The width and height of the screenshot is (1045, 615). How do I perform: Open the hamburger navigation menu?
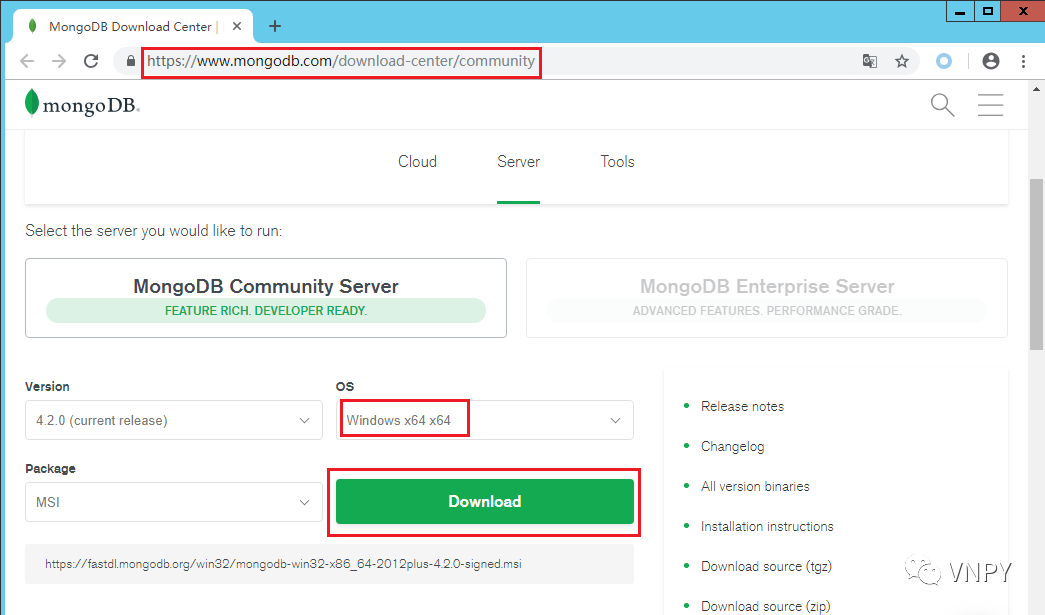click(x=990, y=105)
